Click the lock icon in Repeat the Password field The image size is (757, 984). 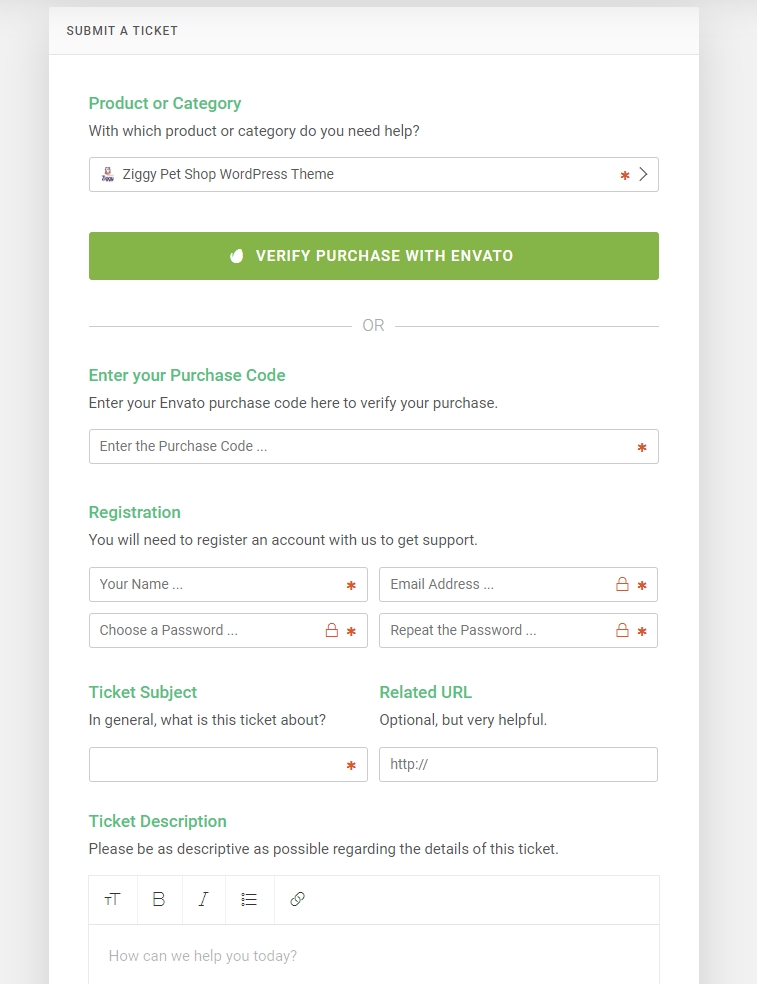622,631
